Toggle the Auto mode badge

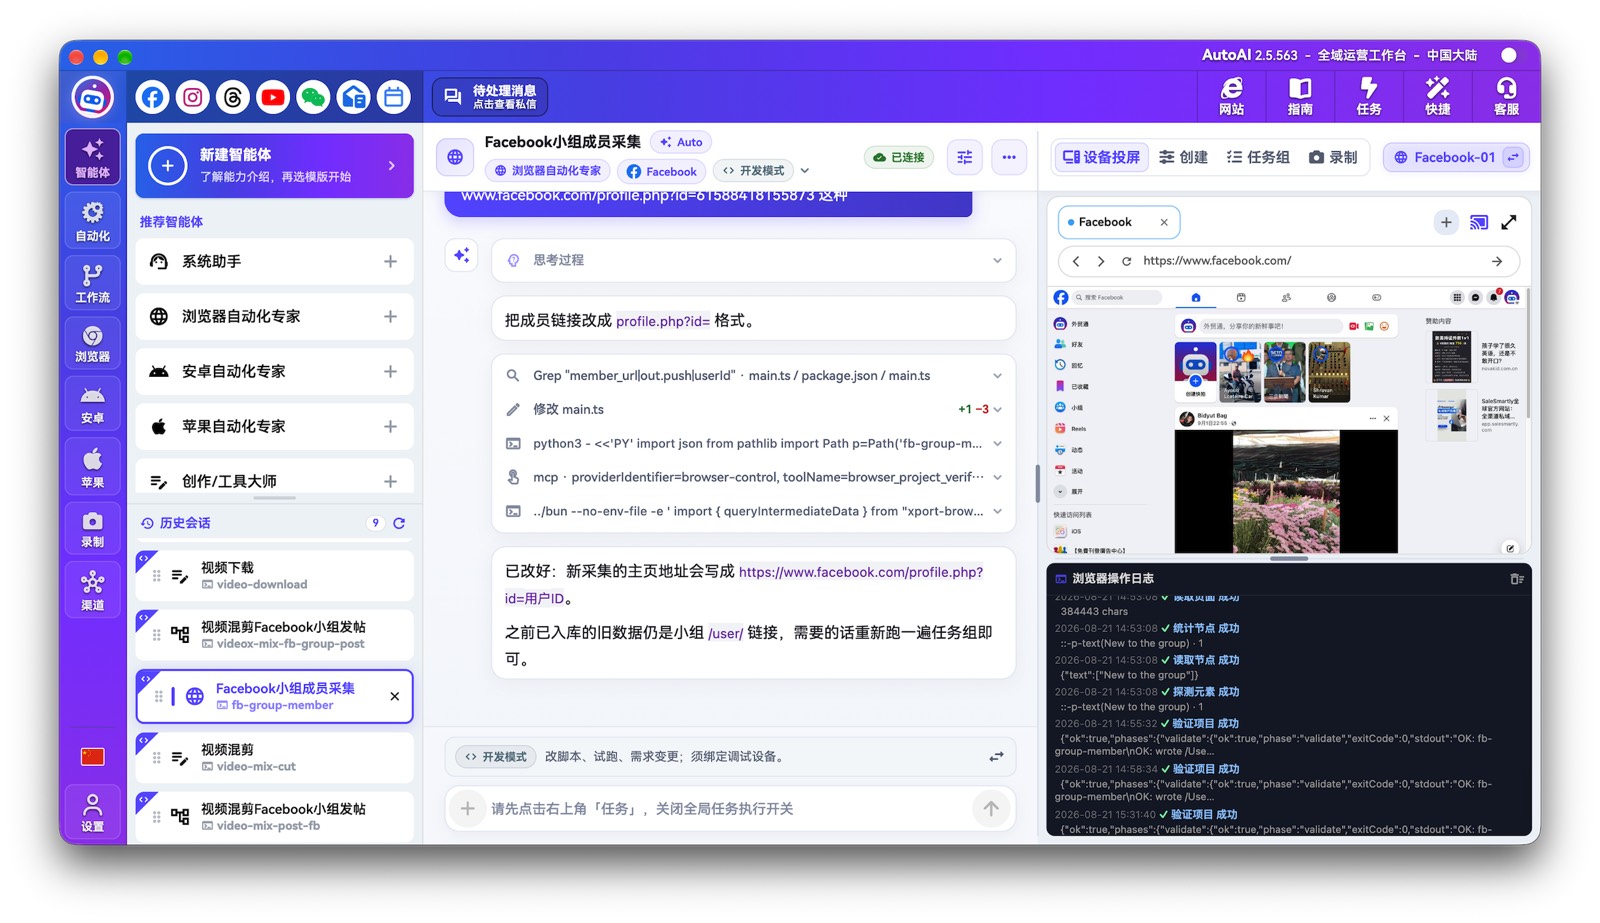pyautogui.click(x=681, y=142)
